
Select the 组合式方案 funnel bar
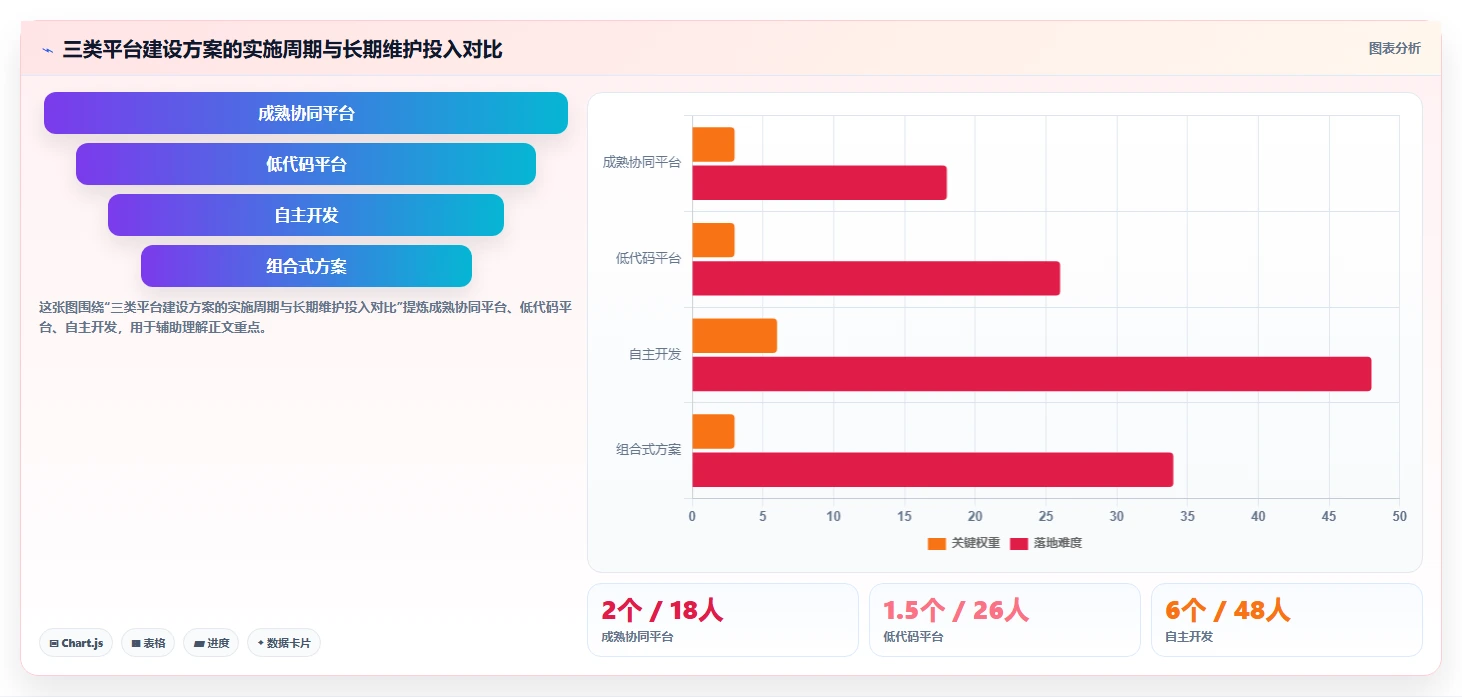pyautogui.click(x=306, y=266)
